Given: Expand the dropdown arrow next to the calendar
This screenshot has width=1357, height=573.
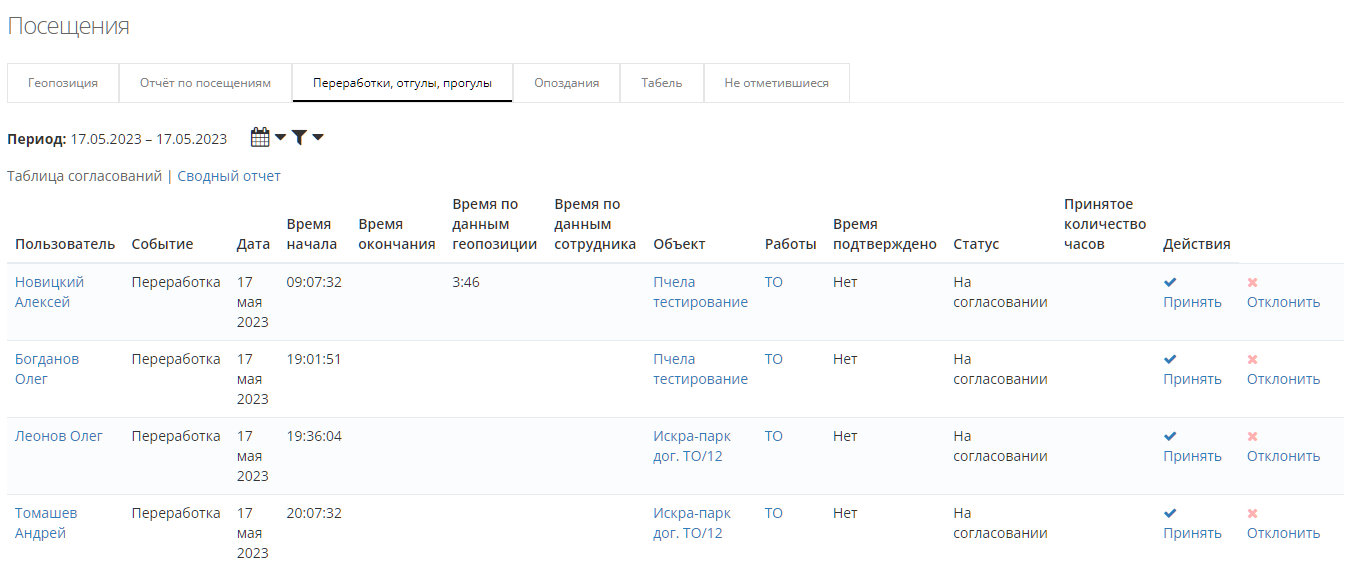Looking at the screenshot, I should pos(281,138).
